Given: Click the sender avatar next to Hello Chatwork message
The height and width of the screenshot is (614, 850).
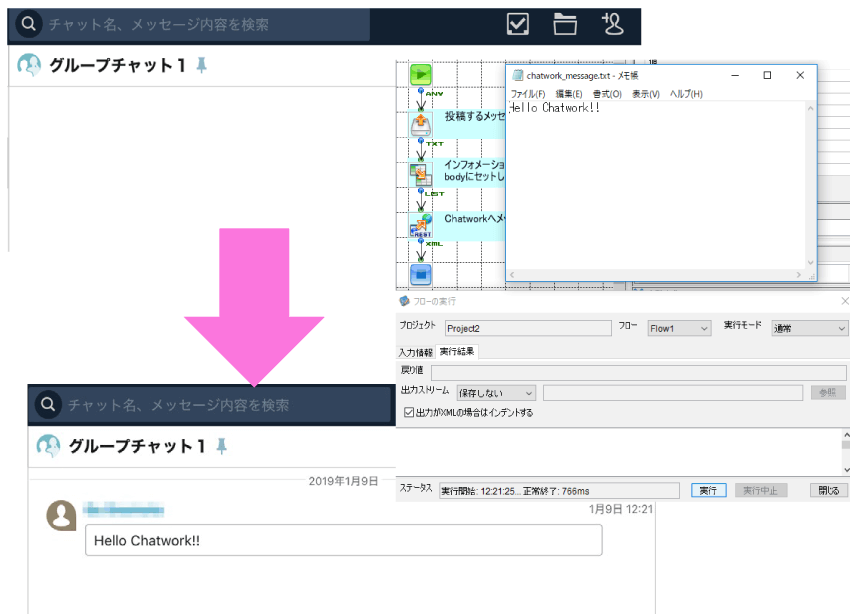Looking at the screenshot, I should 61,515.
